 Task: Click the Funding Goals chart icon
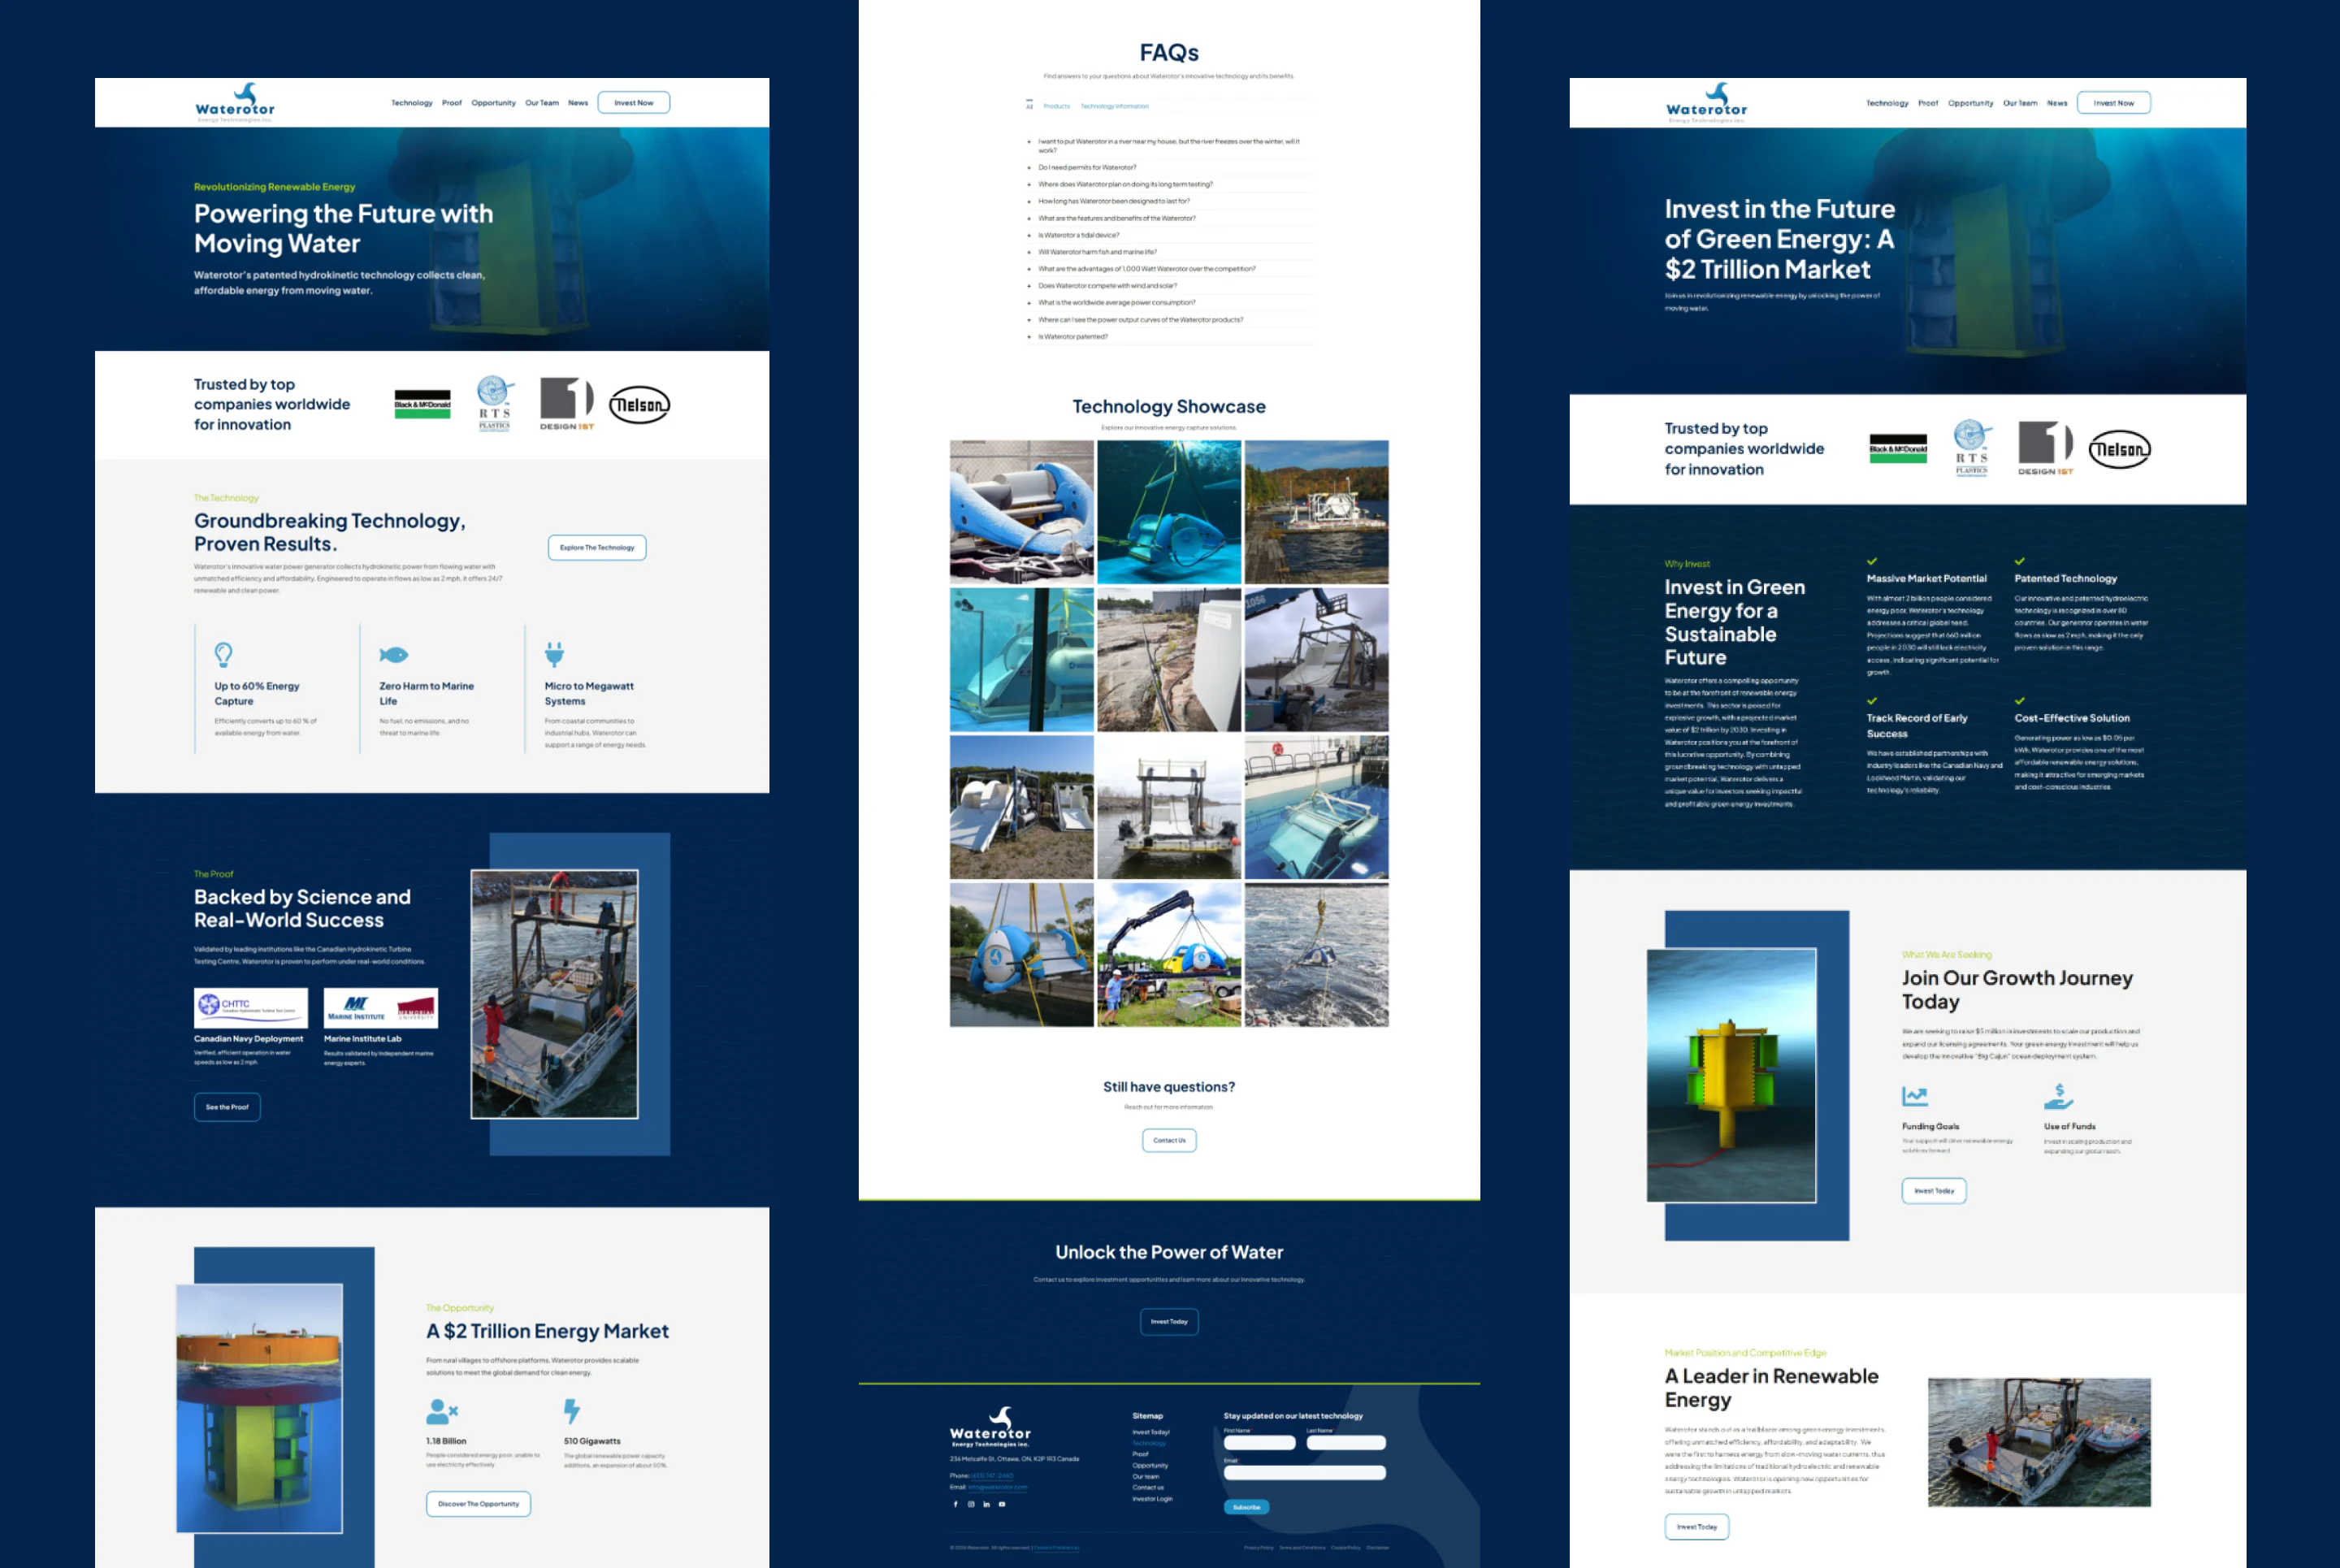(x=1914, y=1096)
